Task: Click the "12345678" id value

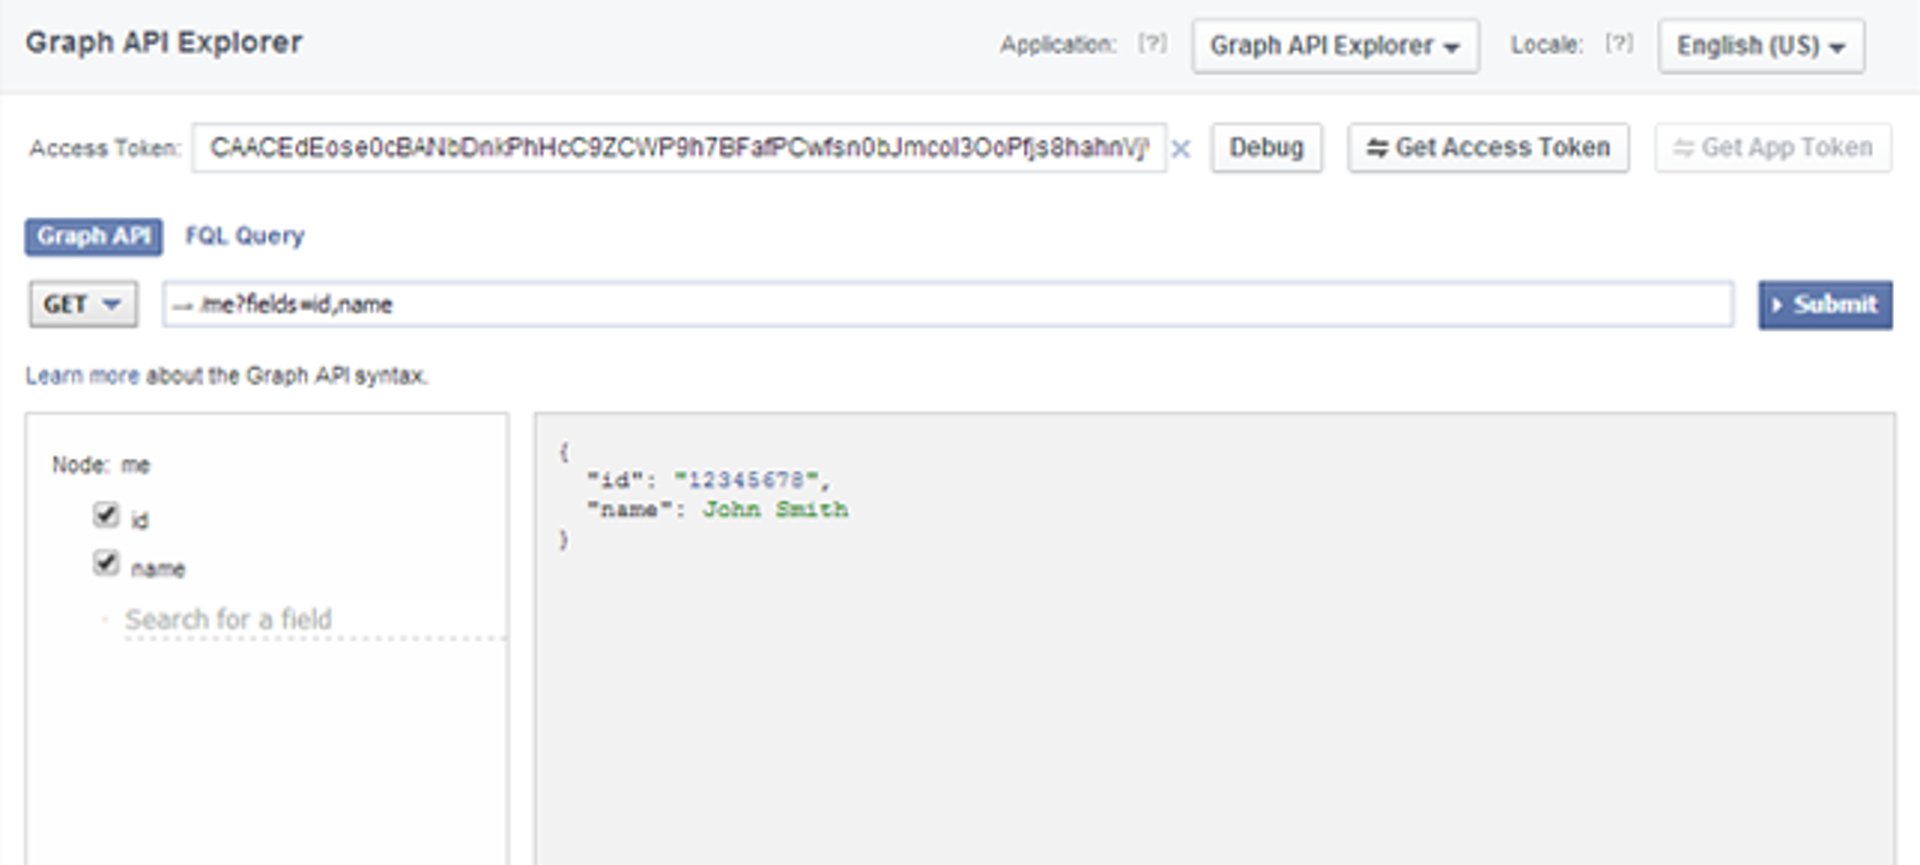Action: pos(746,480)
